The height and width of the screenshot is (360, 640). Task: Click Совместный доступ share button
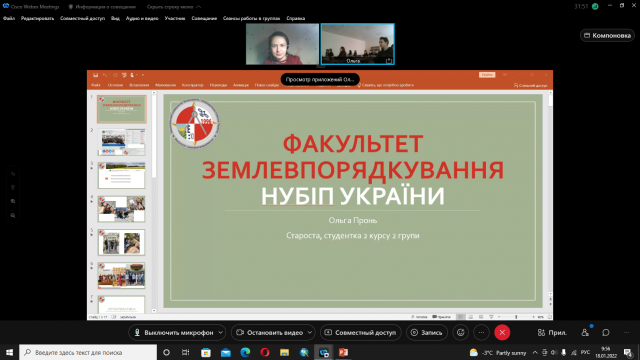coord(361,333)
